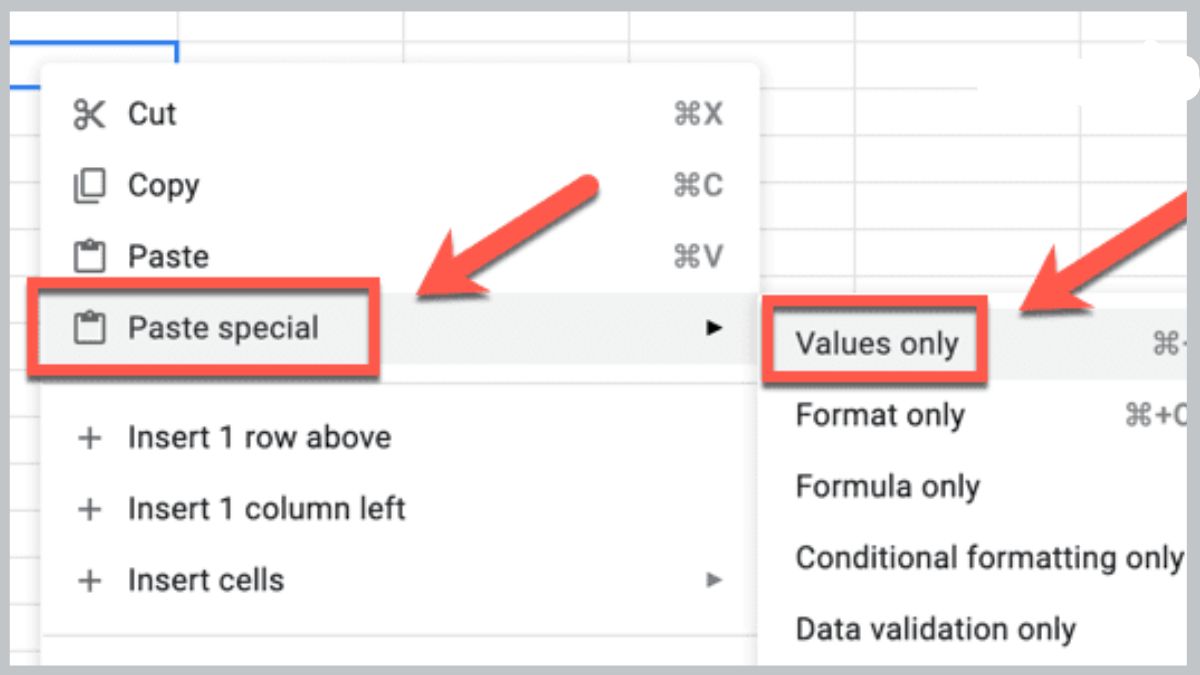Select Format only paste option
The height and width of the screenshot is (675, 1200).
pyautogui.click(x=880, y=415)
